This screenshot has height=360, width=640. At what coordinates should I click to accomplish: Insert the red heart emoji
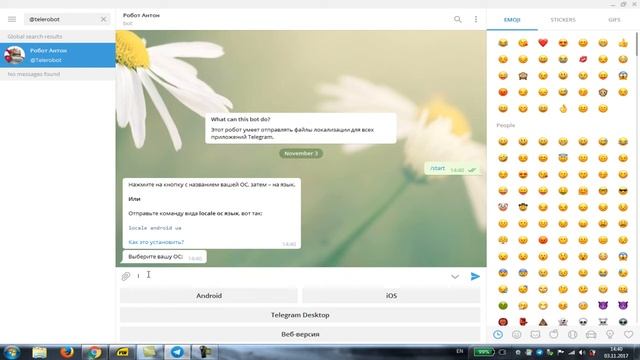pyautogui.click(x=543, y=43)
